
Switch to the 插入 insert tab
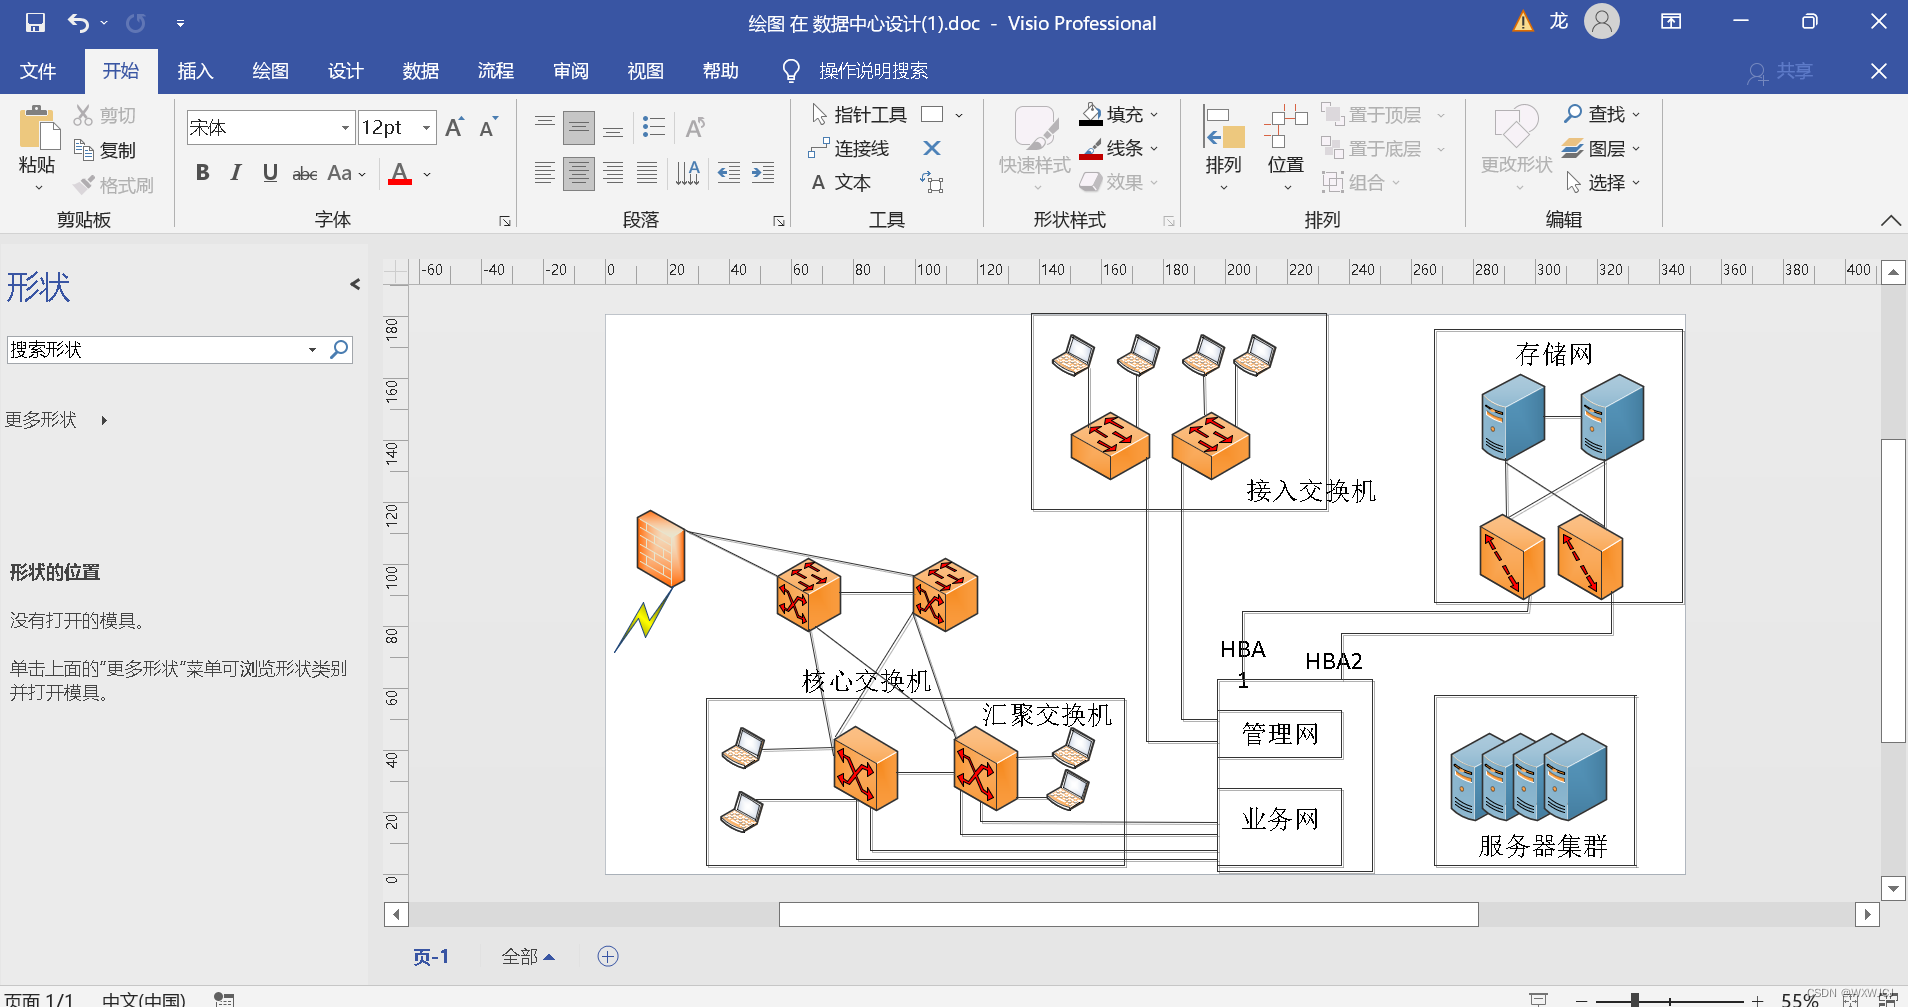[x=195, y=71]
